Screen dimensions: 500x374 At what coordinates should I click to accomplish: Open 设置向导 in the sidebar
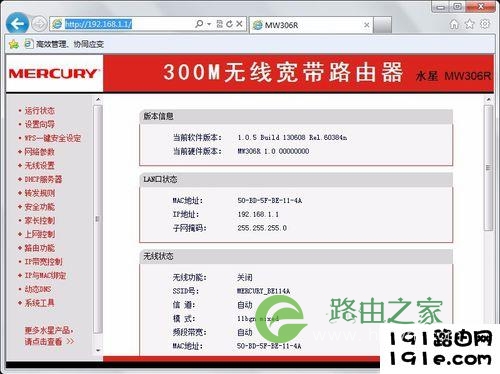[39, 124]
